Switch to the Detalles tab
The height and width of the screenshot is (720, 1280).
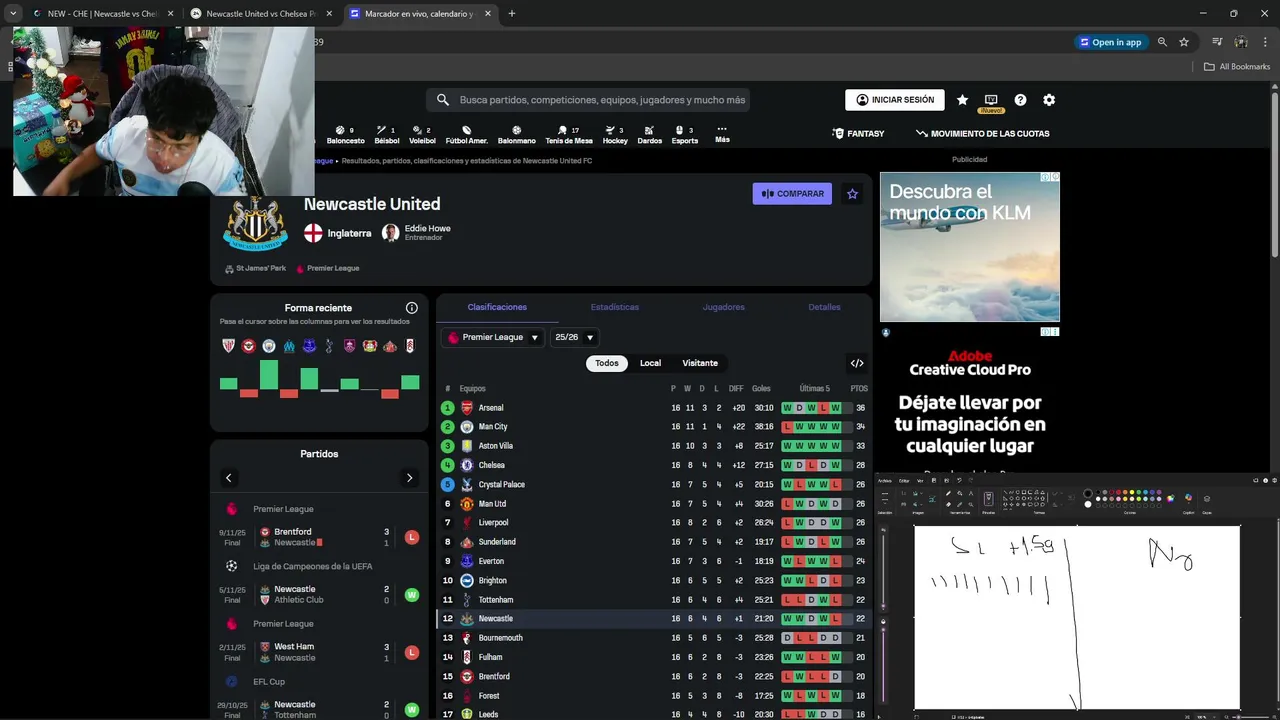coord(824,307)
